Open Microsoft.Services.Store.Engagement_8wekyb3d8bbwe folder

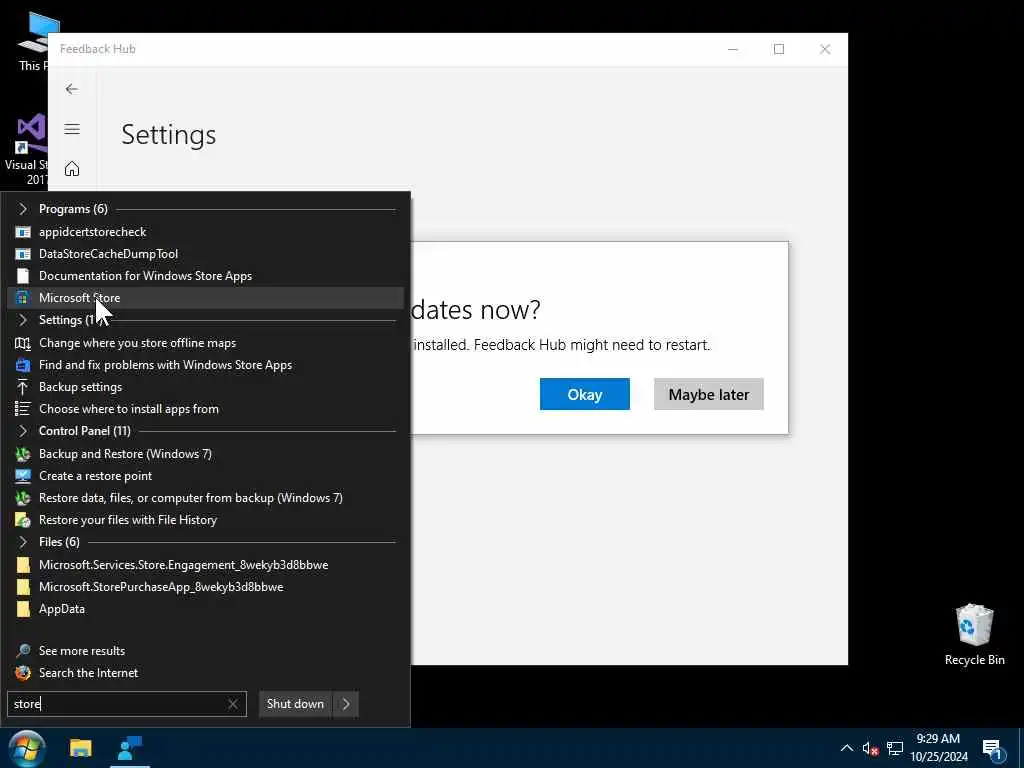coord(206,565)
